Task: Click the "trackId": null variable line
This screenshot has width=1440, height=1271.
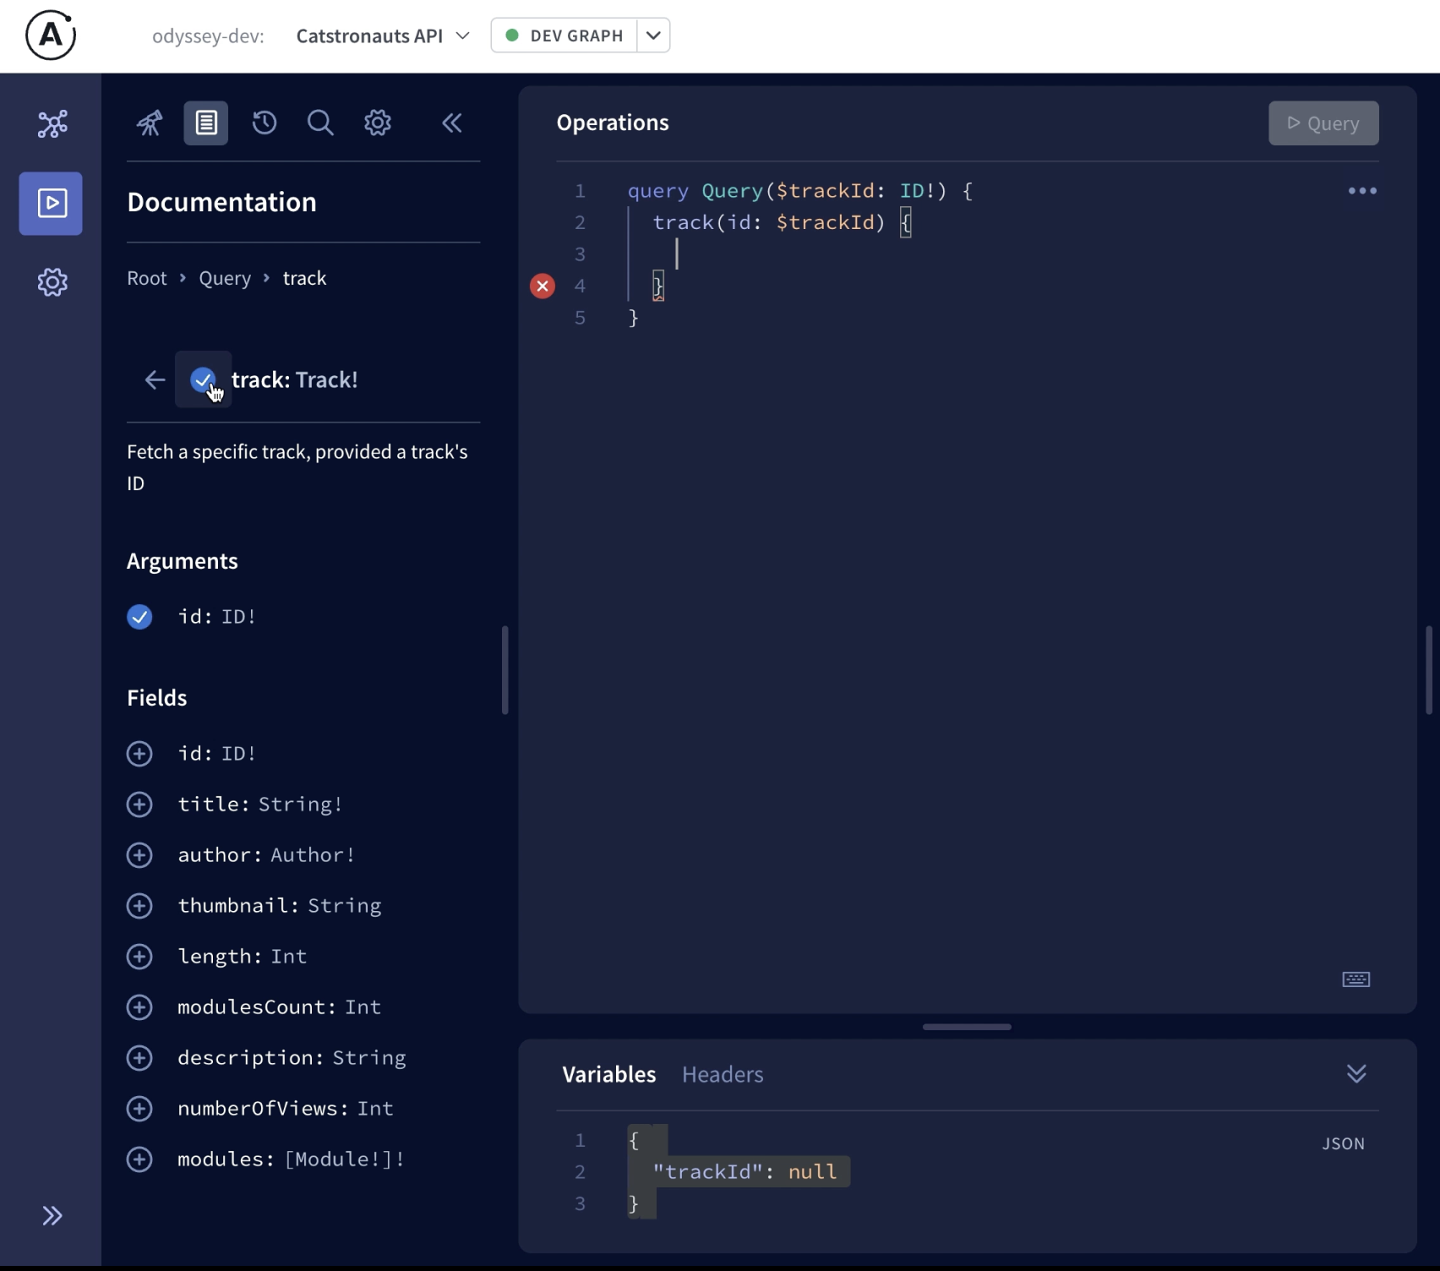Action: coord(745,1172)
